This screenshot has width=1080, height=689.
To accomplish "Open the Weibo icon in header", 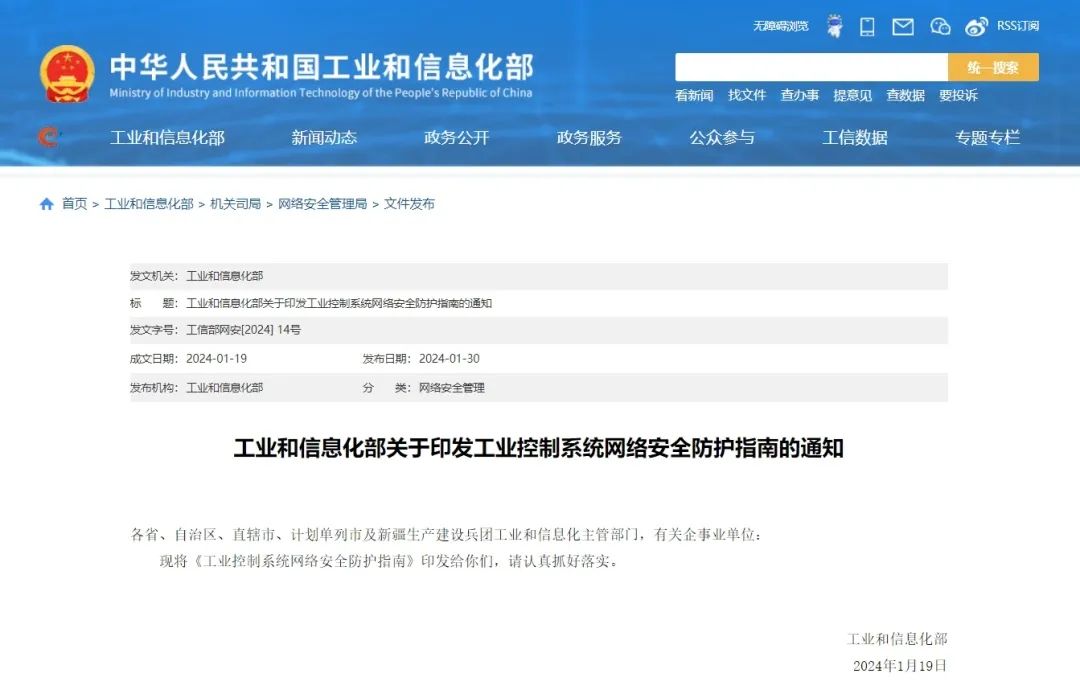I will 976,27.
